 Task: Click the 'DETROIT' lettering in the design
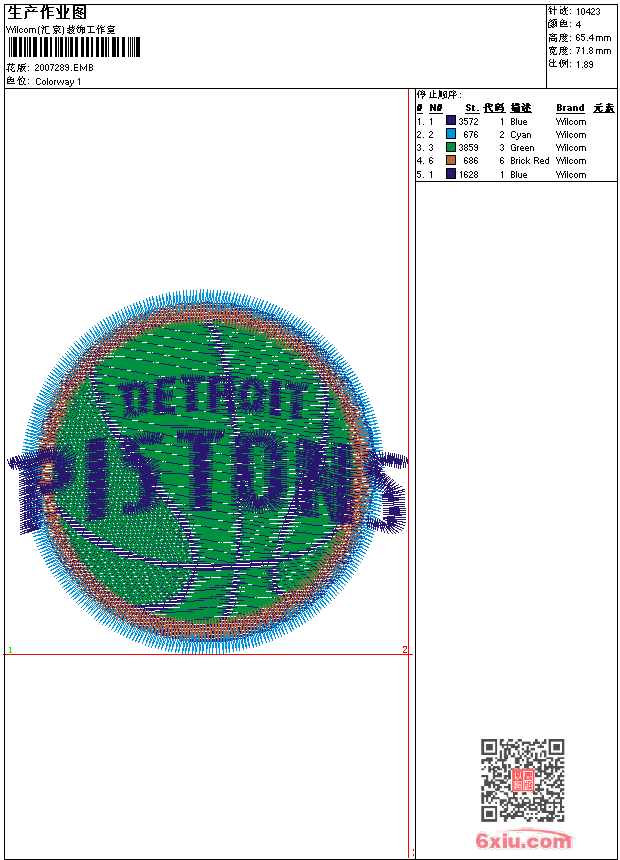click(x=213, y=397)
